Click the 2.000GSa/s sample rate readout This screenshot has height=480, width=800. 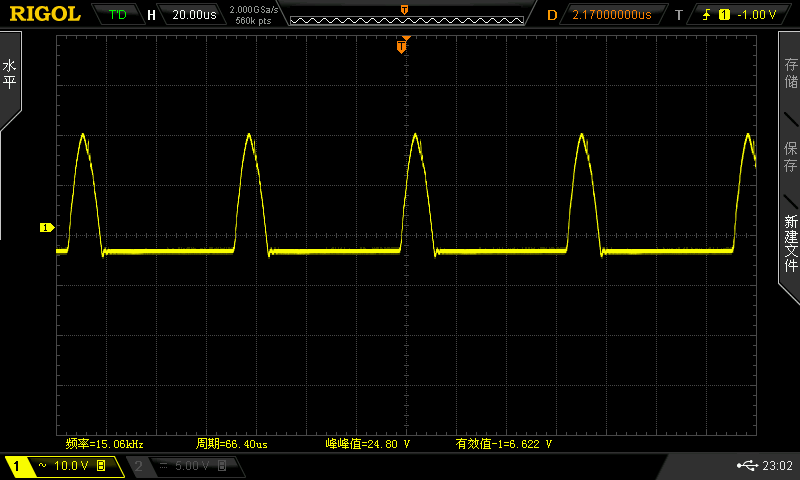click(x=254, y=10)
